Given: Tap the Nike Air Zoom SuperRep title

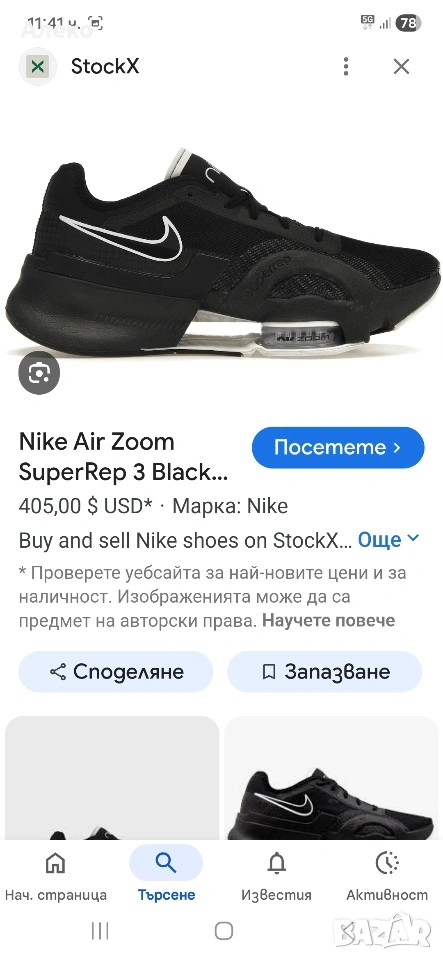Looking at the screenshot, I should 123,456.
